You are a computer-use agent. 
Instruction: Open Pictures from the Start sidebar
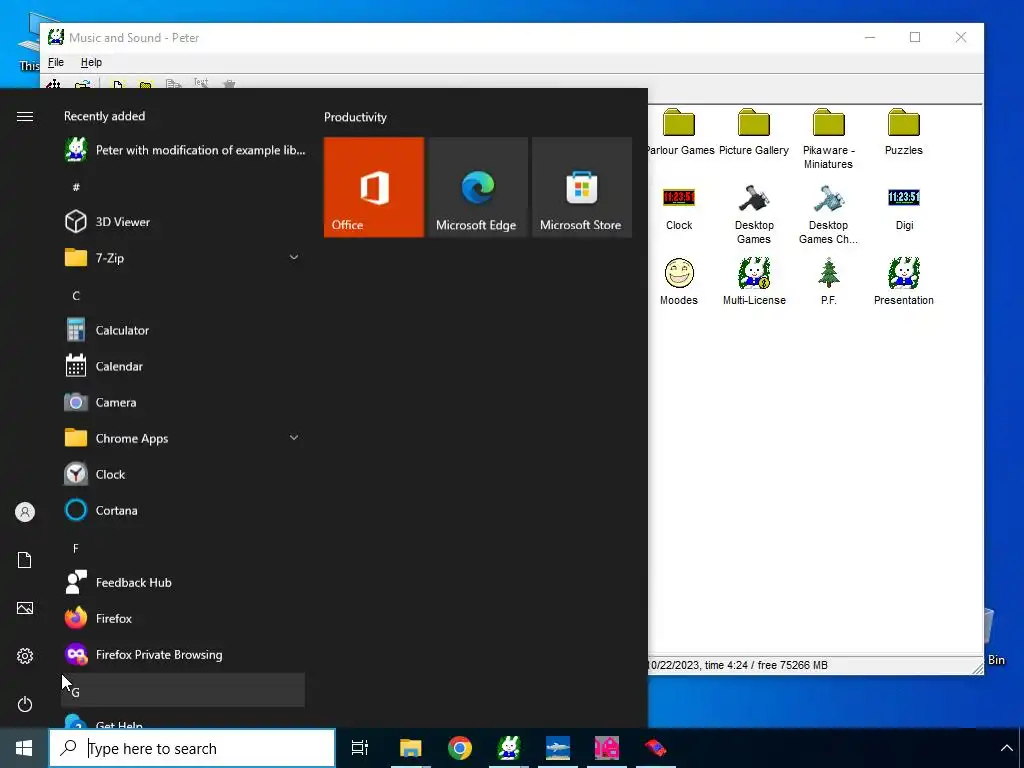pyautogui.click(x=25, y=608)
